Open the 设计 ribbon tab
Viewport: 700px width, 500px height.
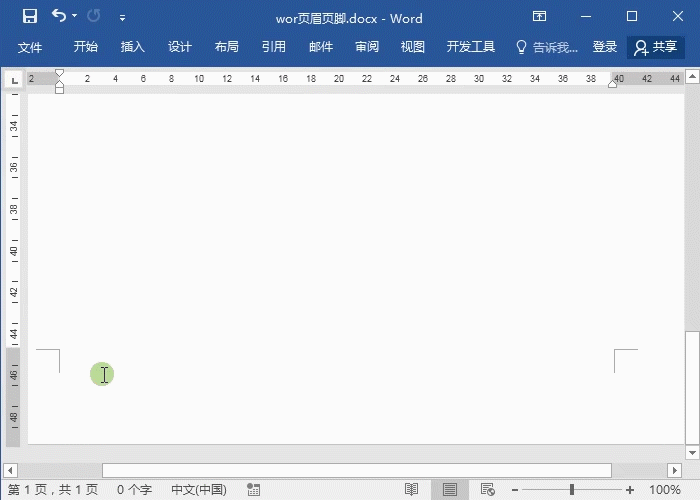point(179,46)
